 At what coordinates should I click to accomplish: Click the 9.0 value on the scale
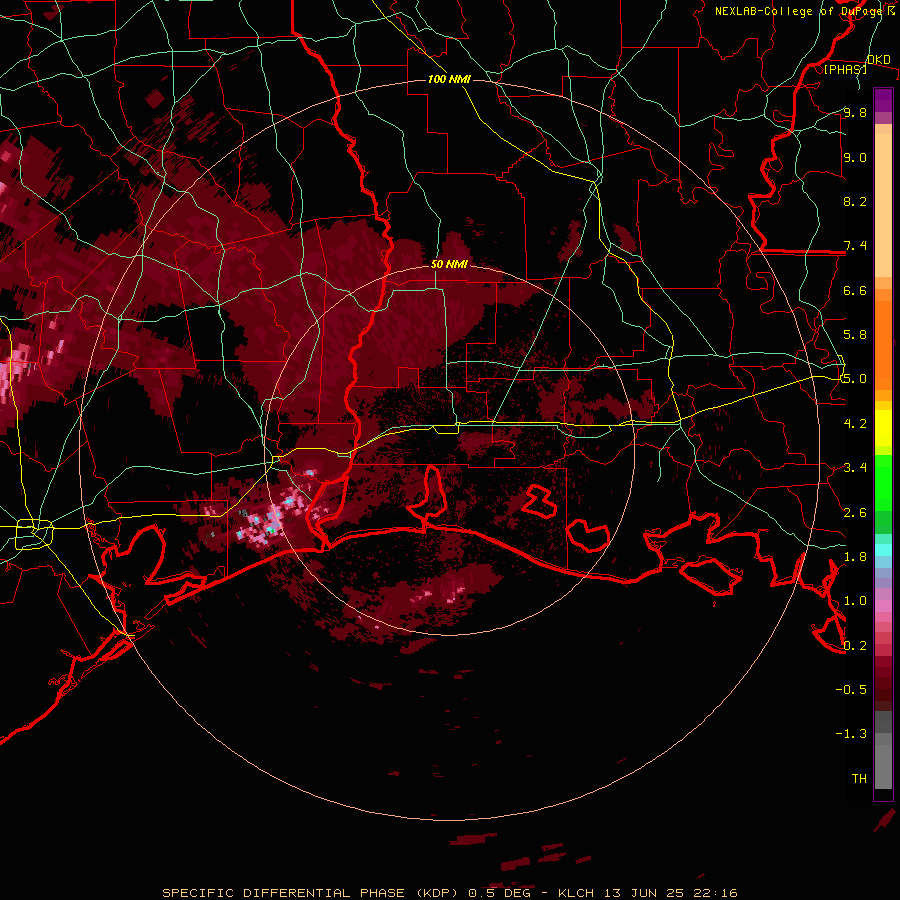point(855,157)
